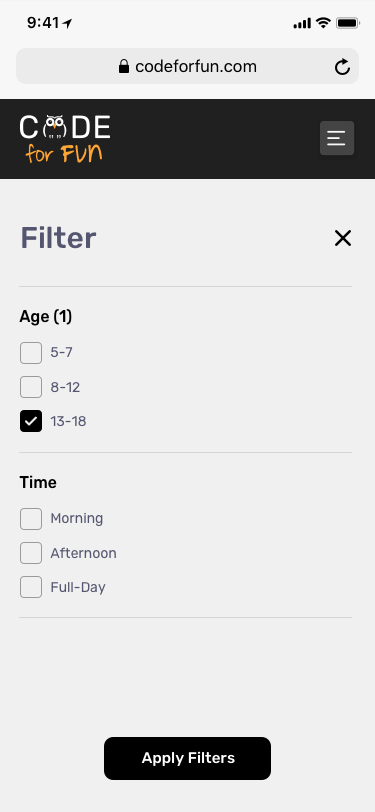375x812 pixels.
Task: Reload the page using refresh icon
Action: pyautogui.click(x=342, y=67)
